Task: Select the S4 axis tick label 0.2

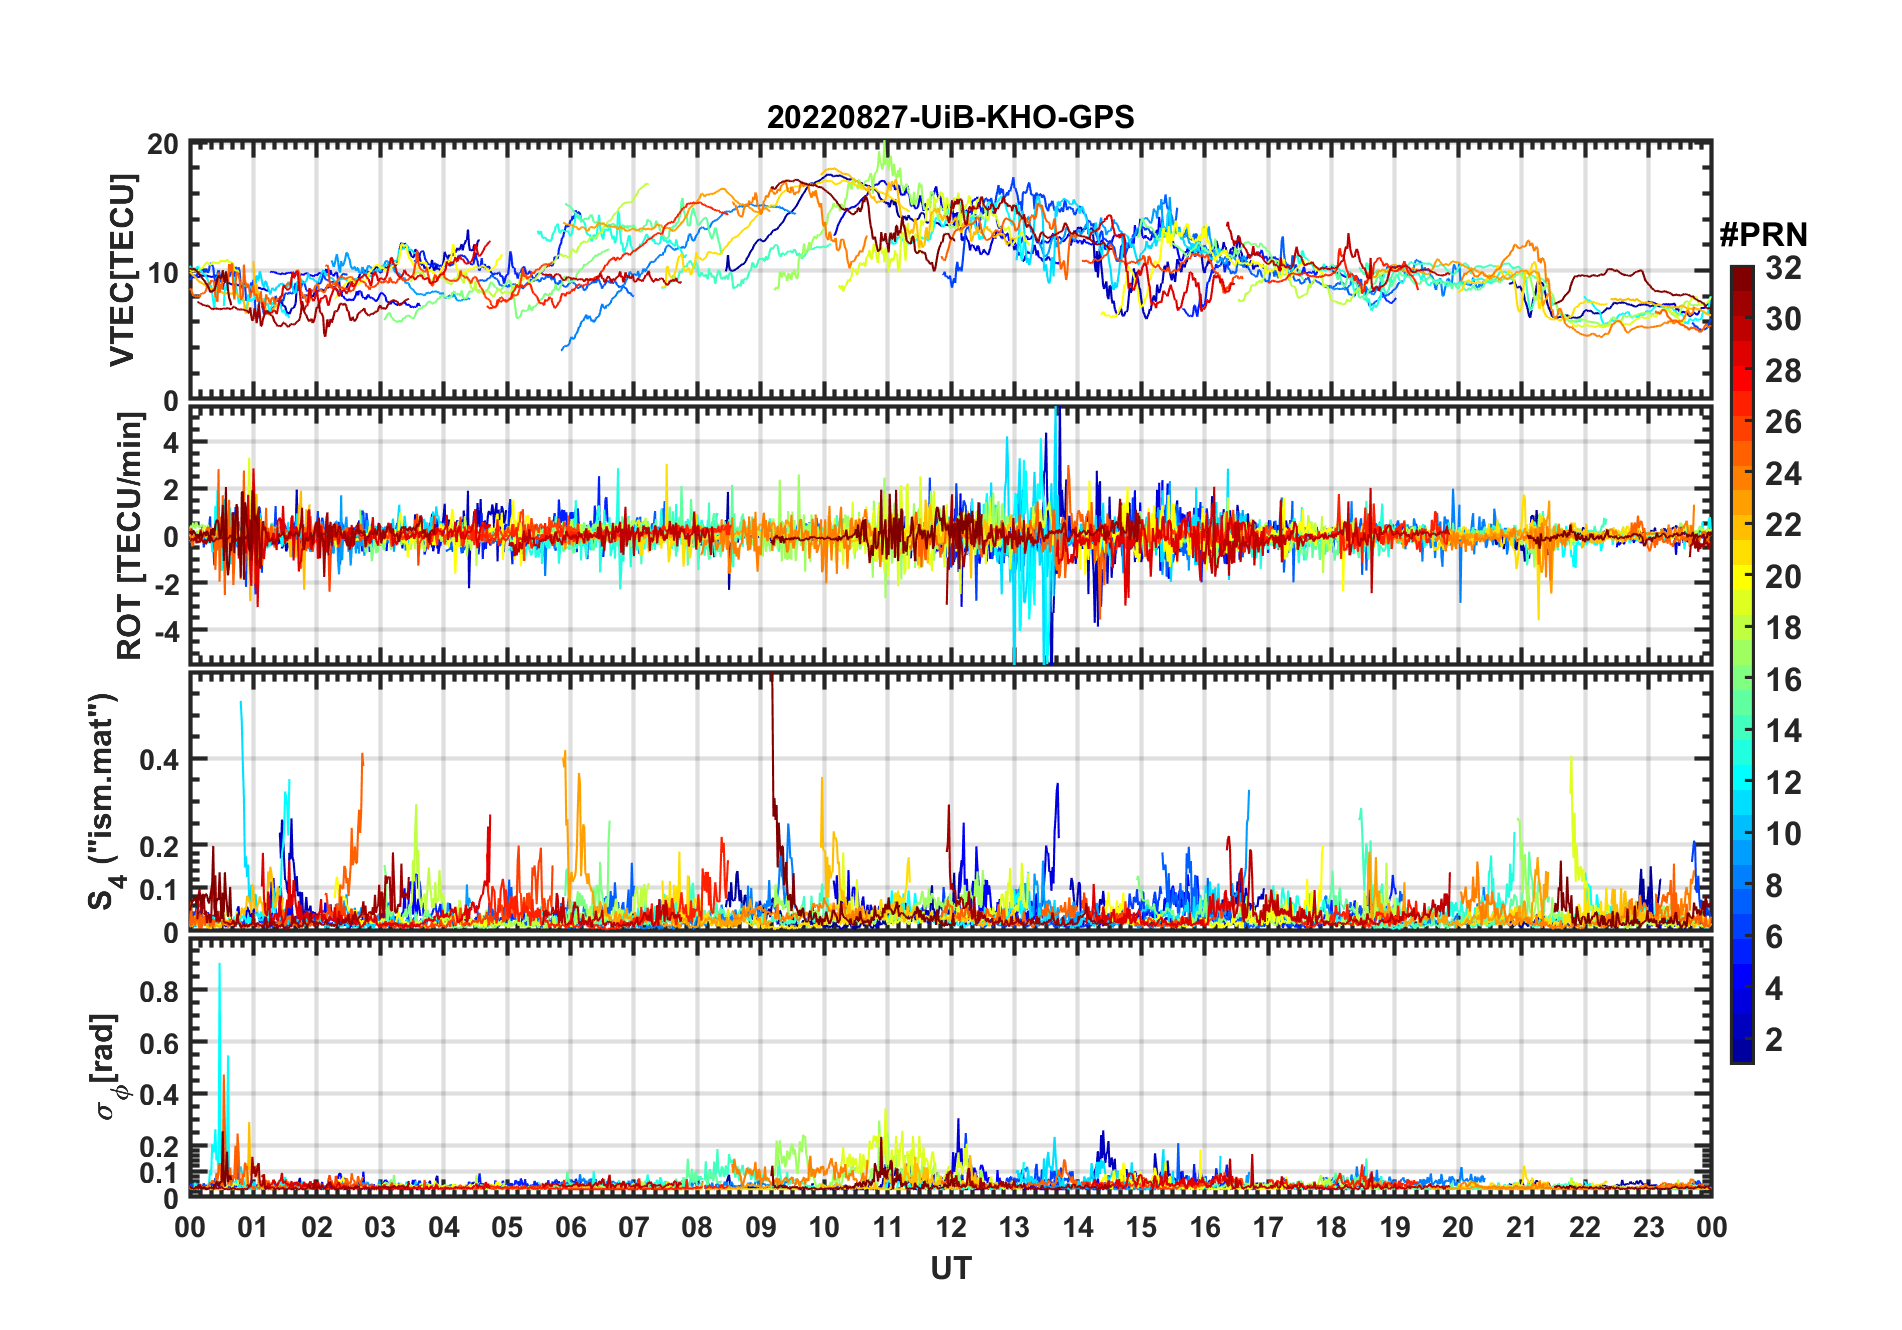Action: 160,846
